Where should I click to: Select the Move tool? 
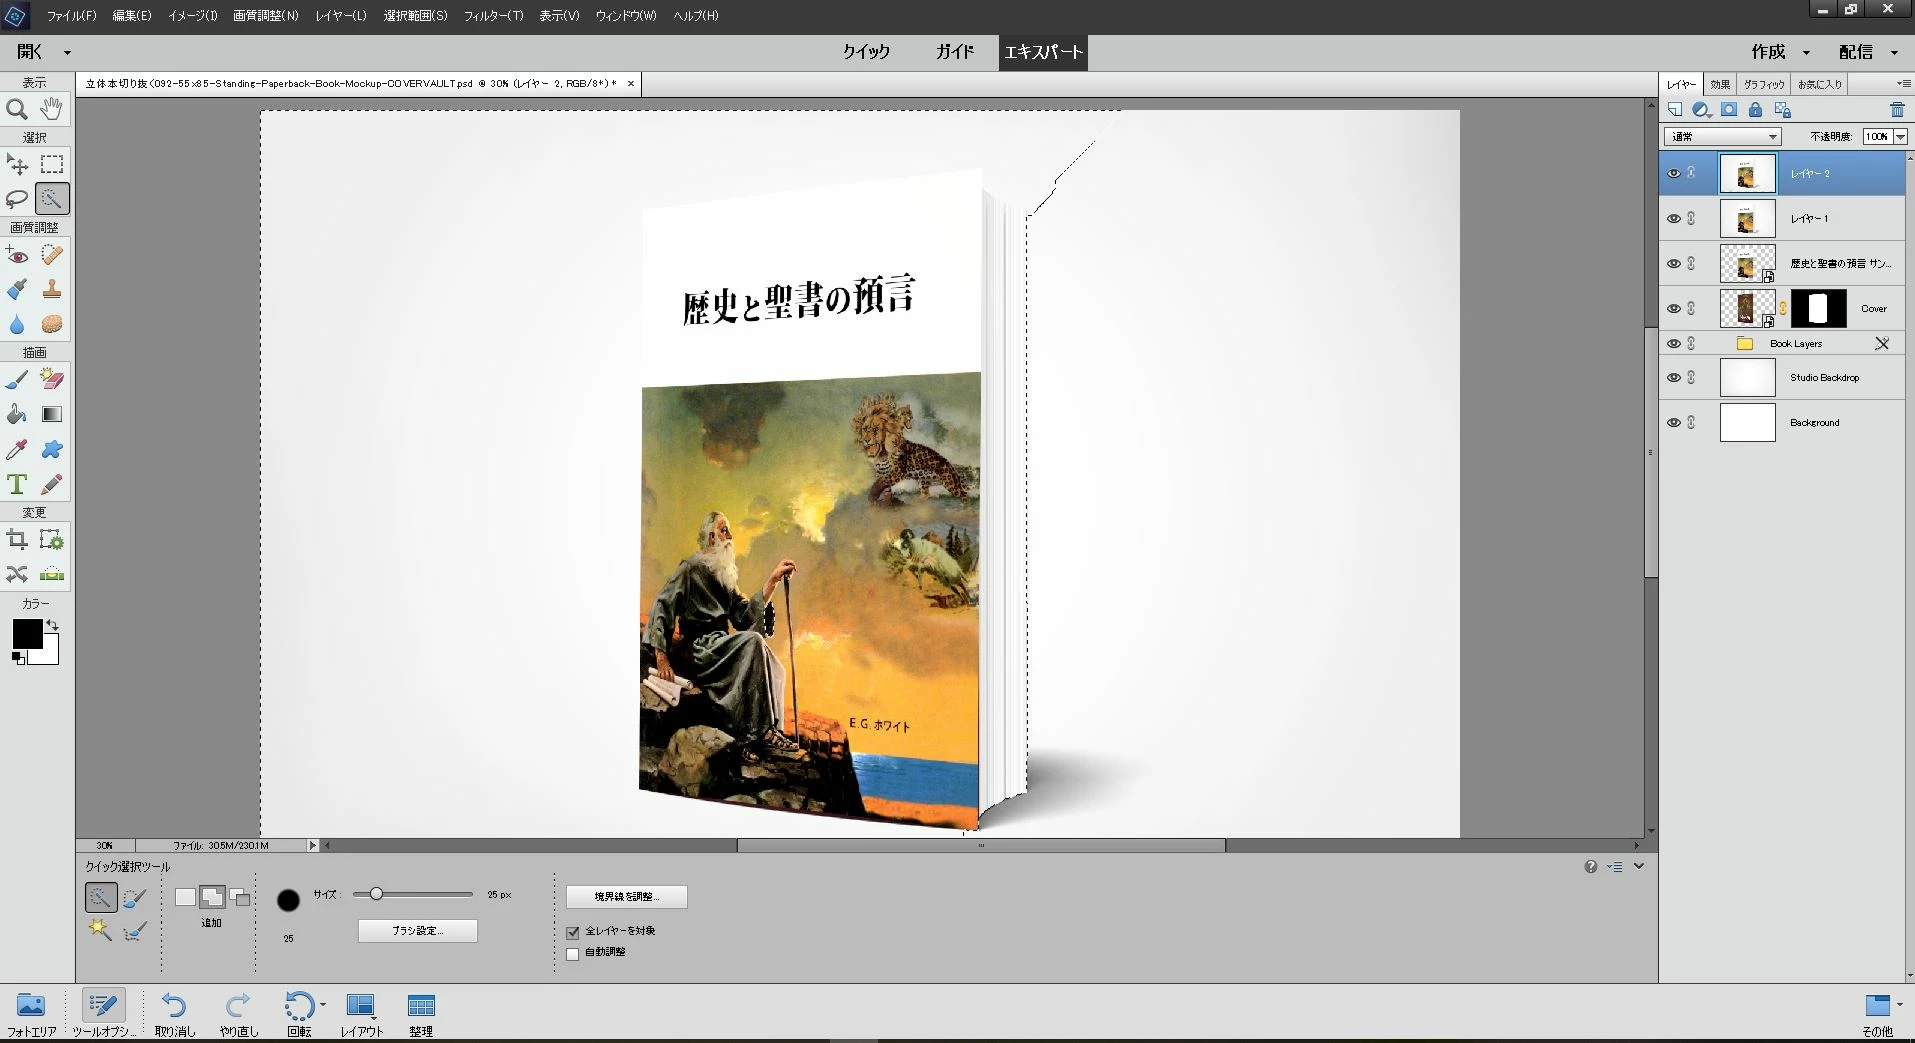pos(17,164)
